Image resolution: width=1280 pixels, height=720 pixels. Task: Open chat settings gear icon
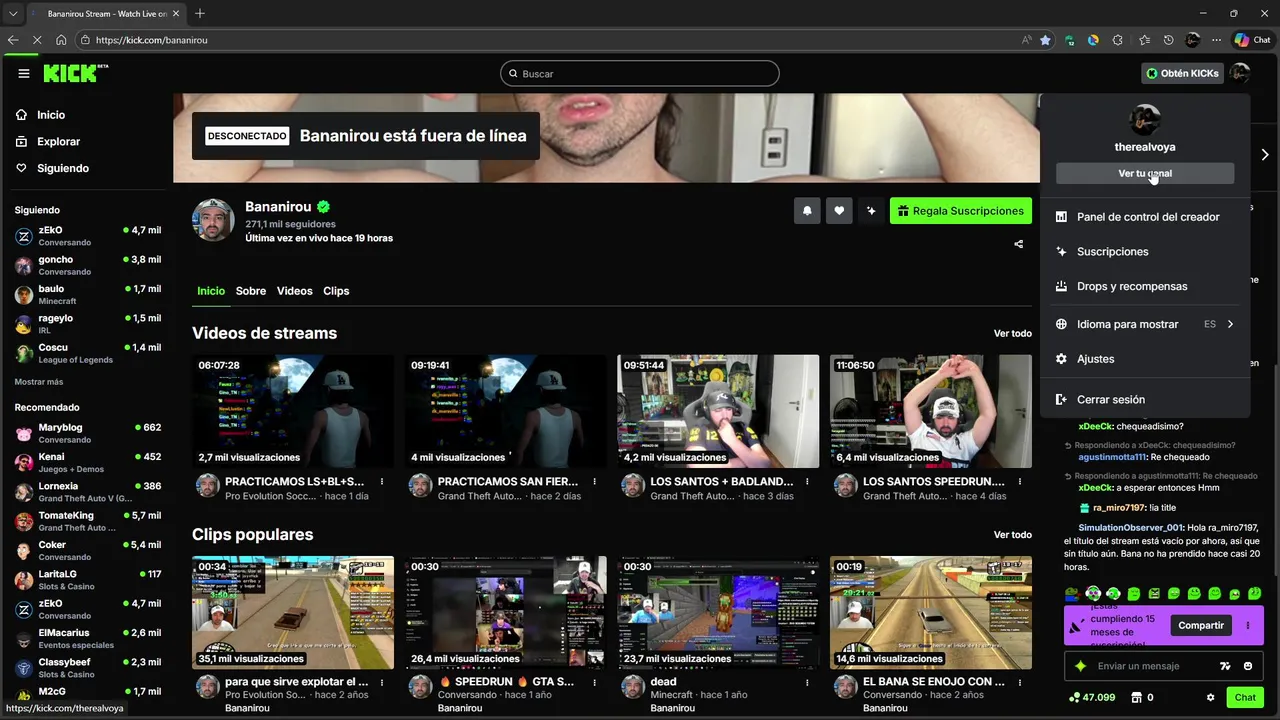click(1210, 698)
